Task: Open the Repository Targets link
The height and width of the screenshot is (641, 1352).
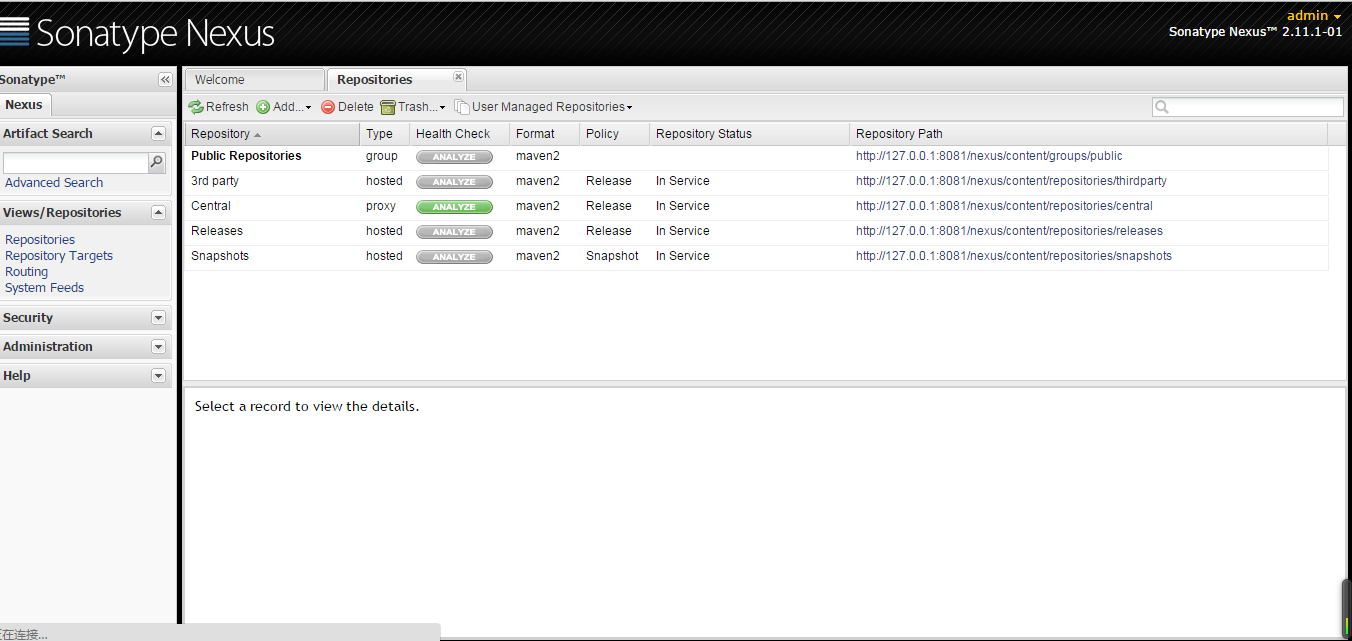Action: pos(59,256)
